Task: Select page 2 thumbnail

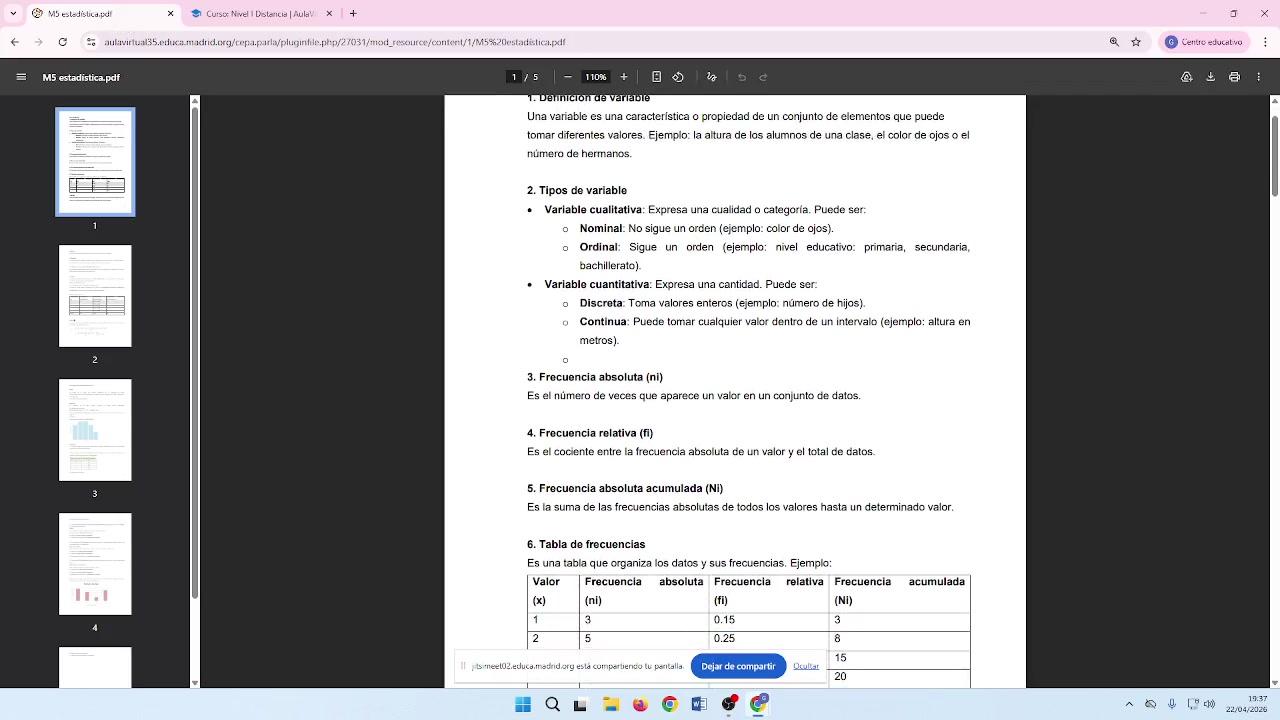Action: tap(95, 296)
